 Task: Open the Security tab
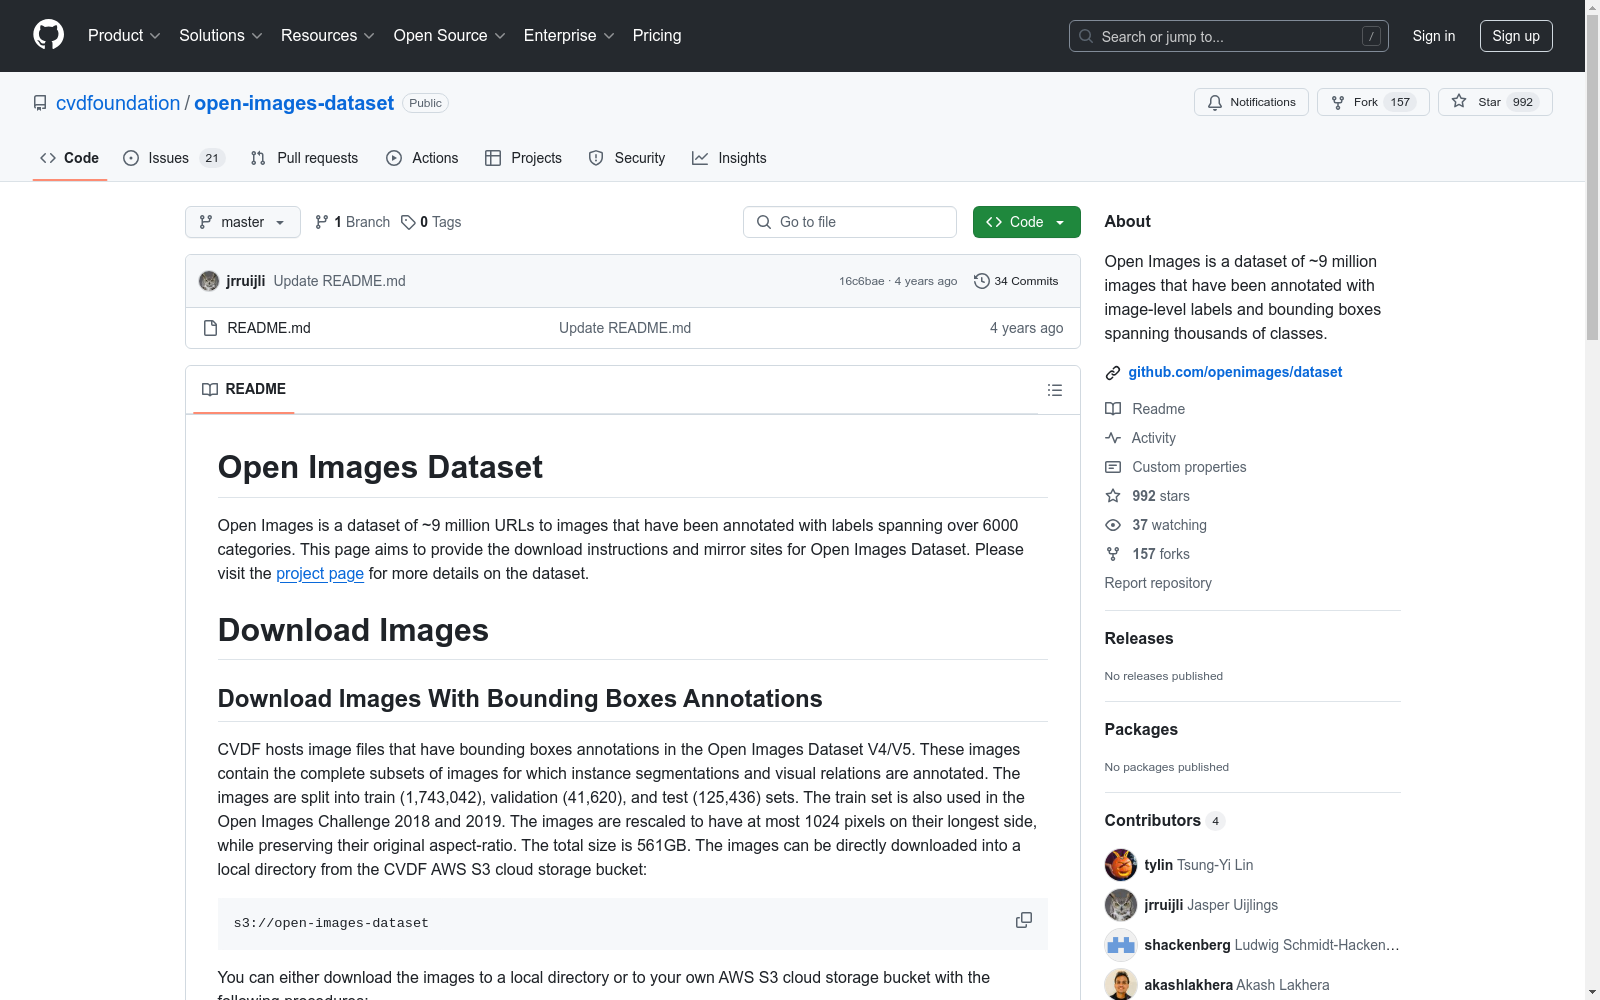627,158
